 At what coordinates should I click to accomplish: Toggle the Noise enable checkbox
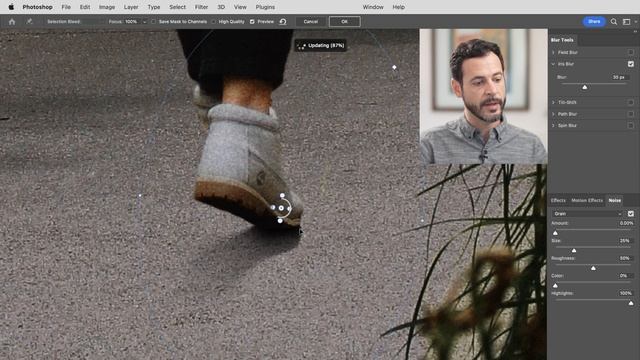point(631,213)
